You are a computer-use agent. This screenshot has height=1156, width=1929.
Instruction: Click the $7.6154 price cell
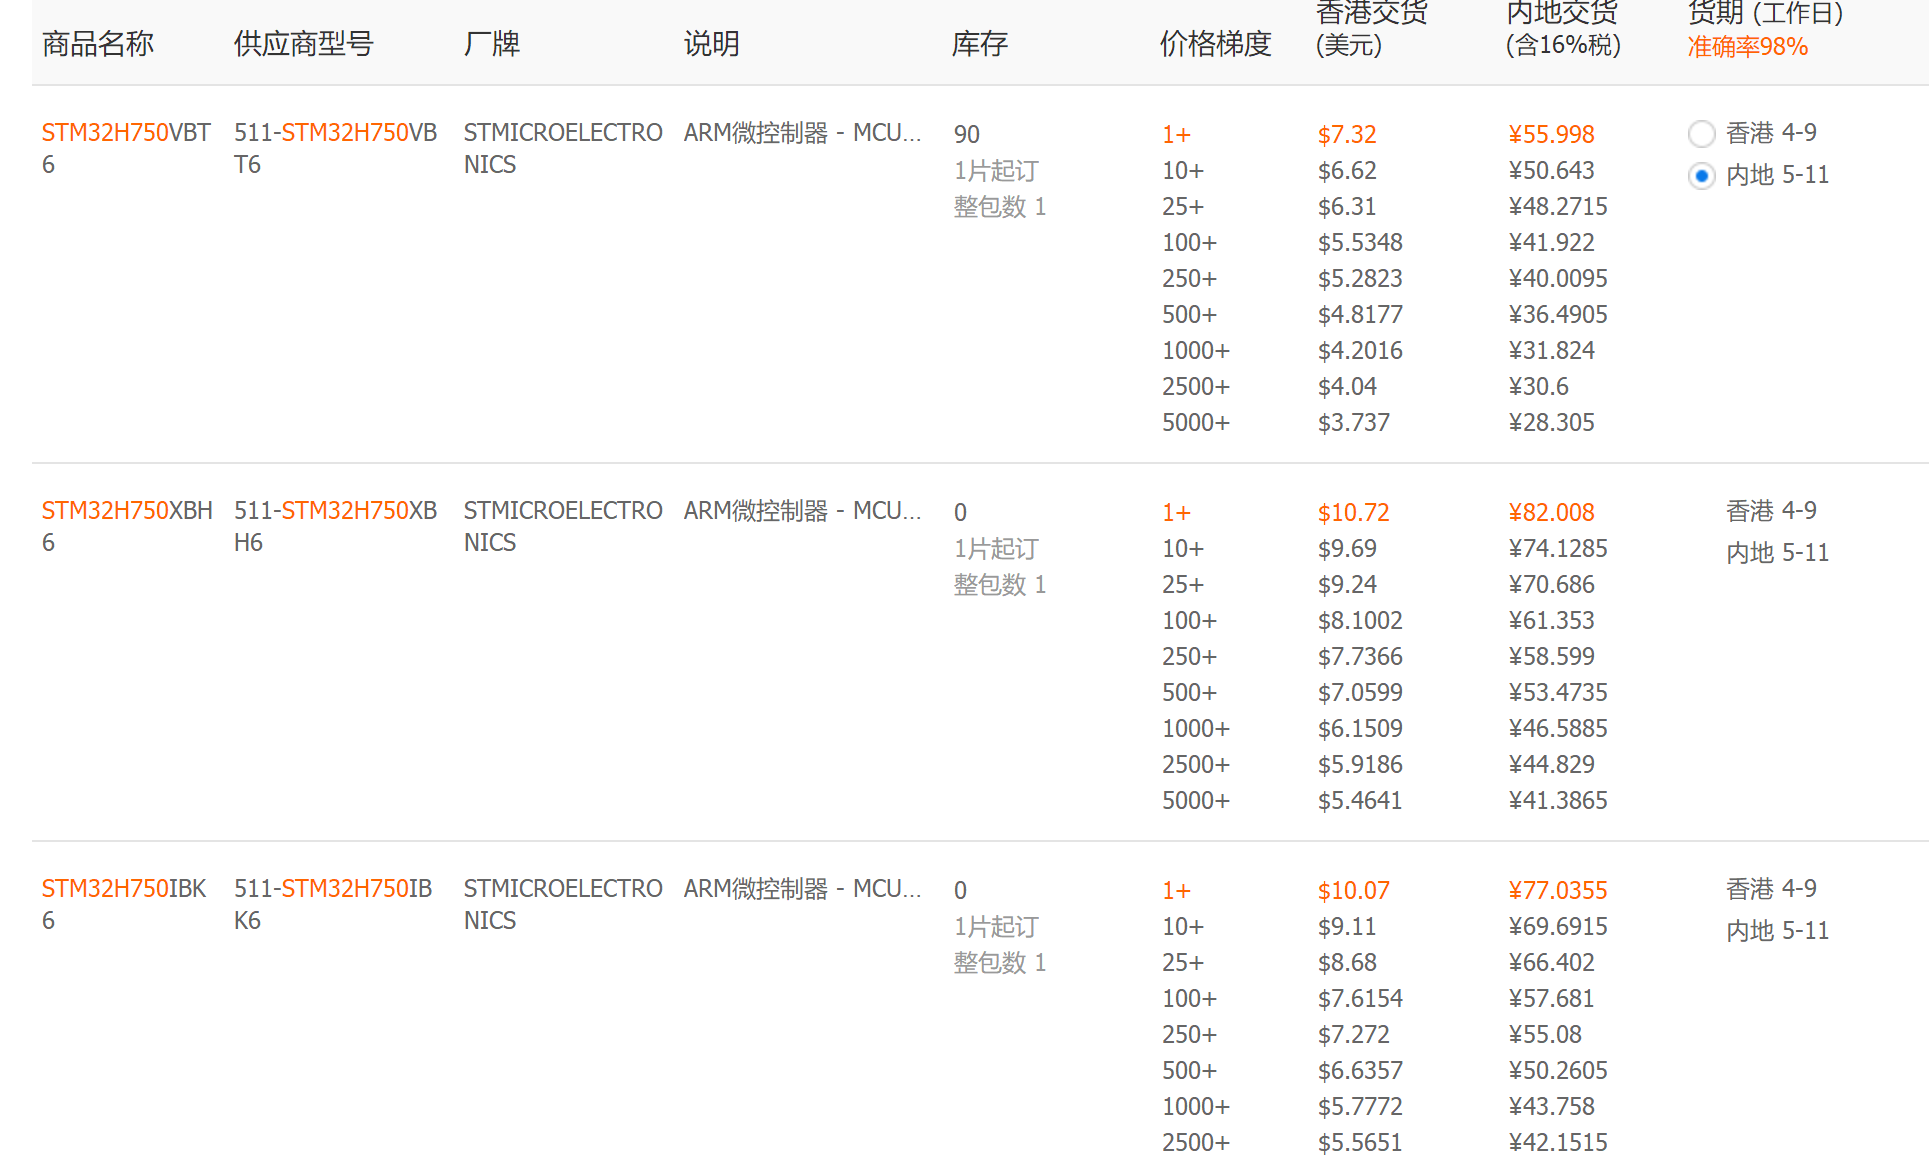pos(1360,998)
